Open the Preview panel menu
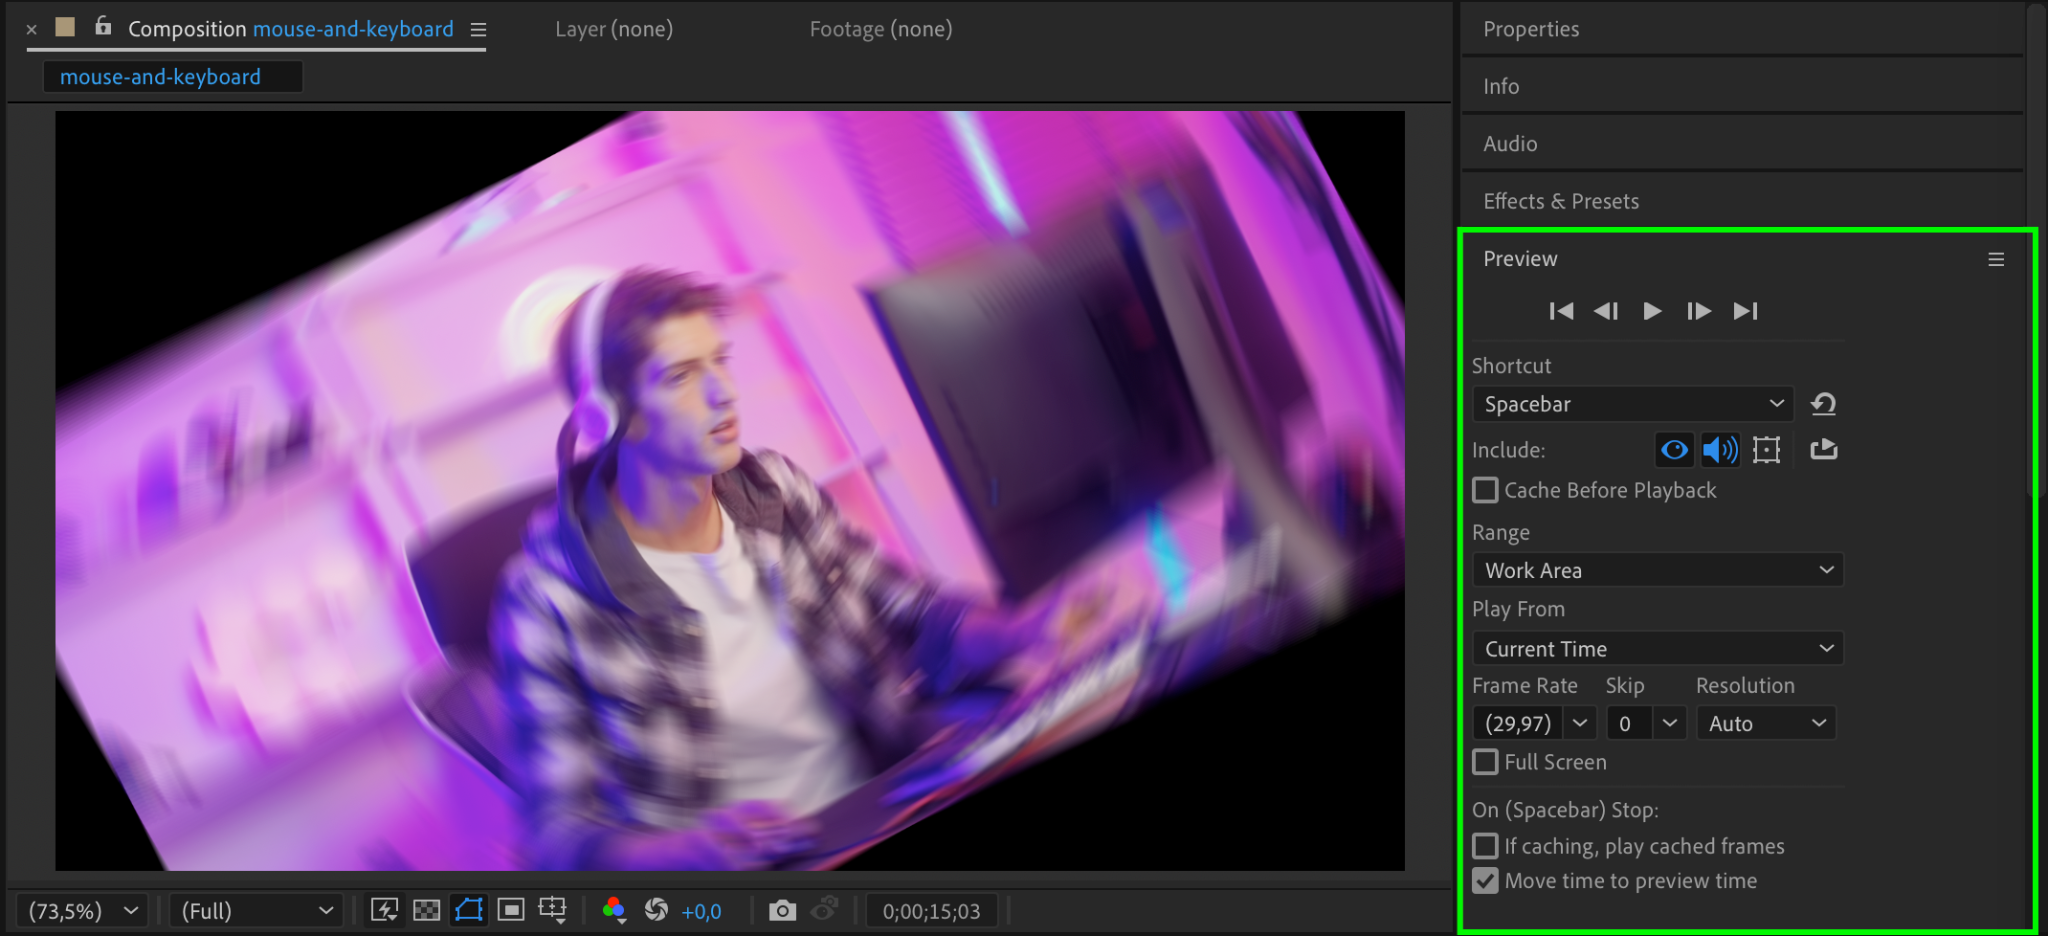Screen dimensions: 2048x936 point(1996,259)
